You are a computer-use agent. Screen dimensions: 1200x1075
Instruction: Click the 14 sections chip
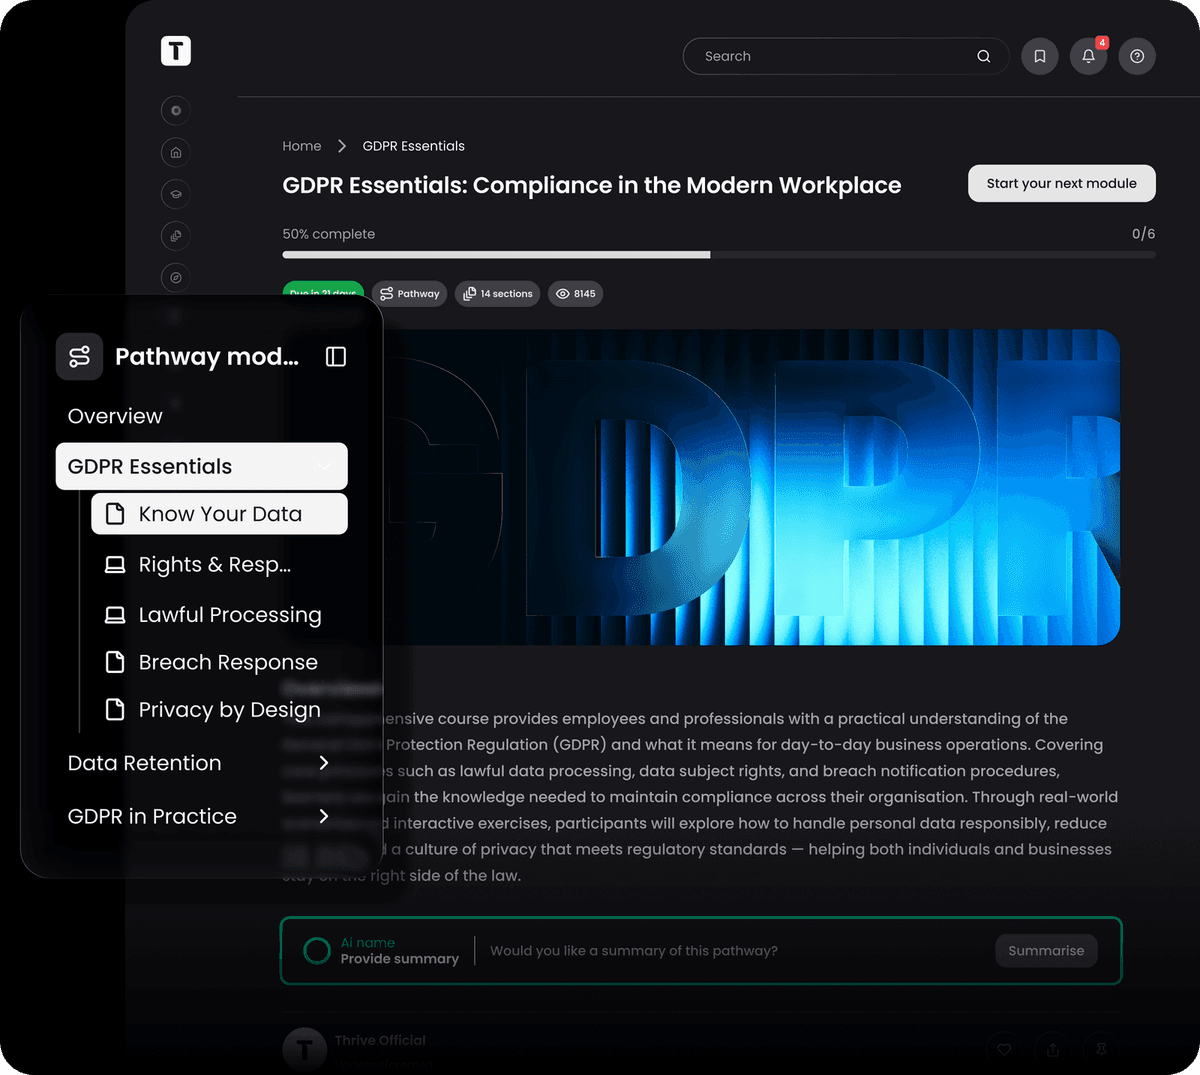click(x=498, y=294)
